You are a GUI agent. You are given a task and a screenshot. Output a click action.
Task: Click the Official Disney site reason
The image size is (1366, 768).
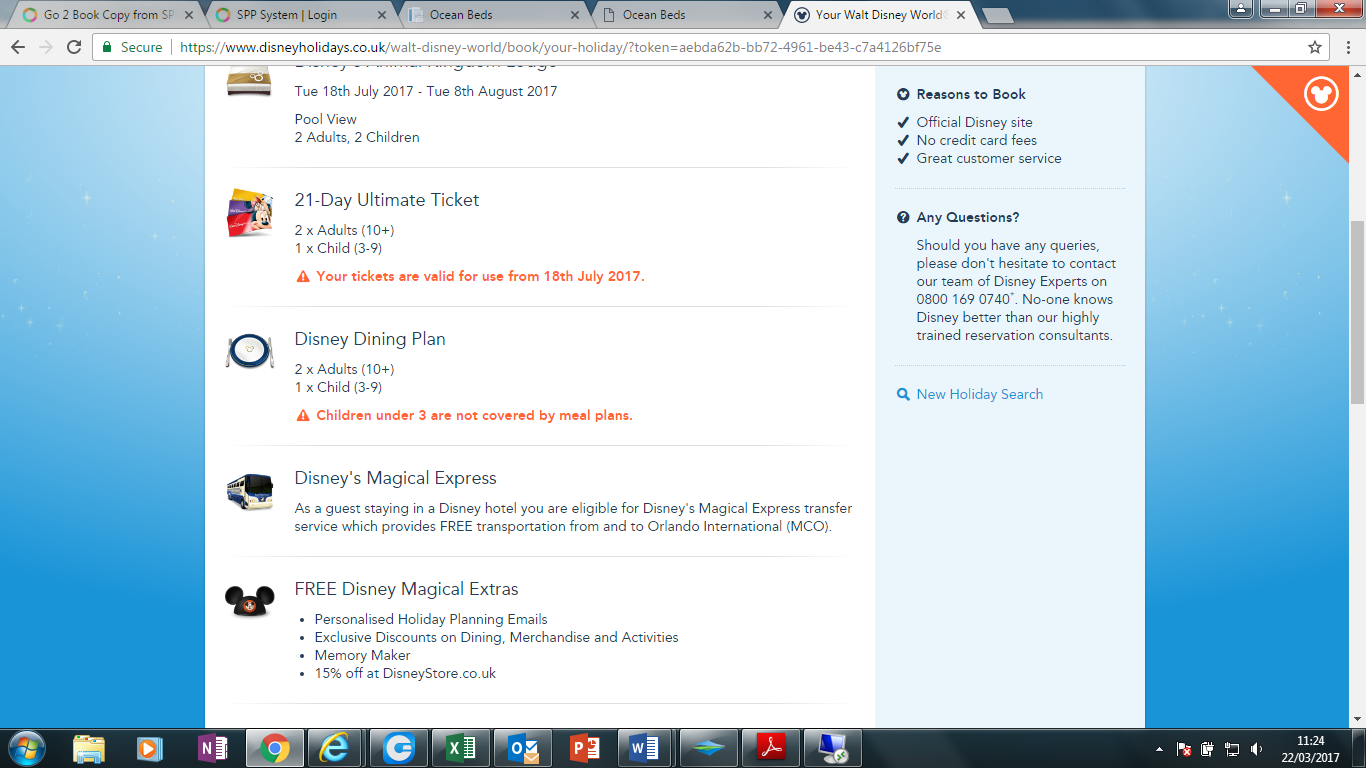(975, 122)
